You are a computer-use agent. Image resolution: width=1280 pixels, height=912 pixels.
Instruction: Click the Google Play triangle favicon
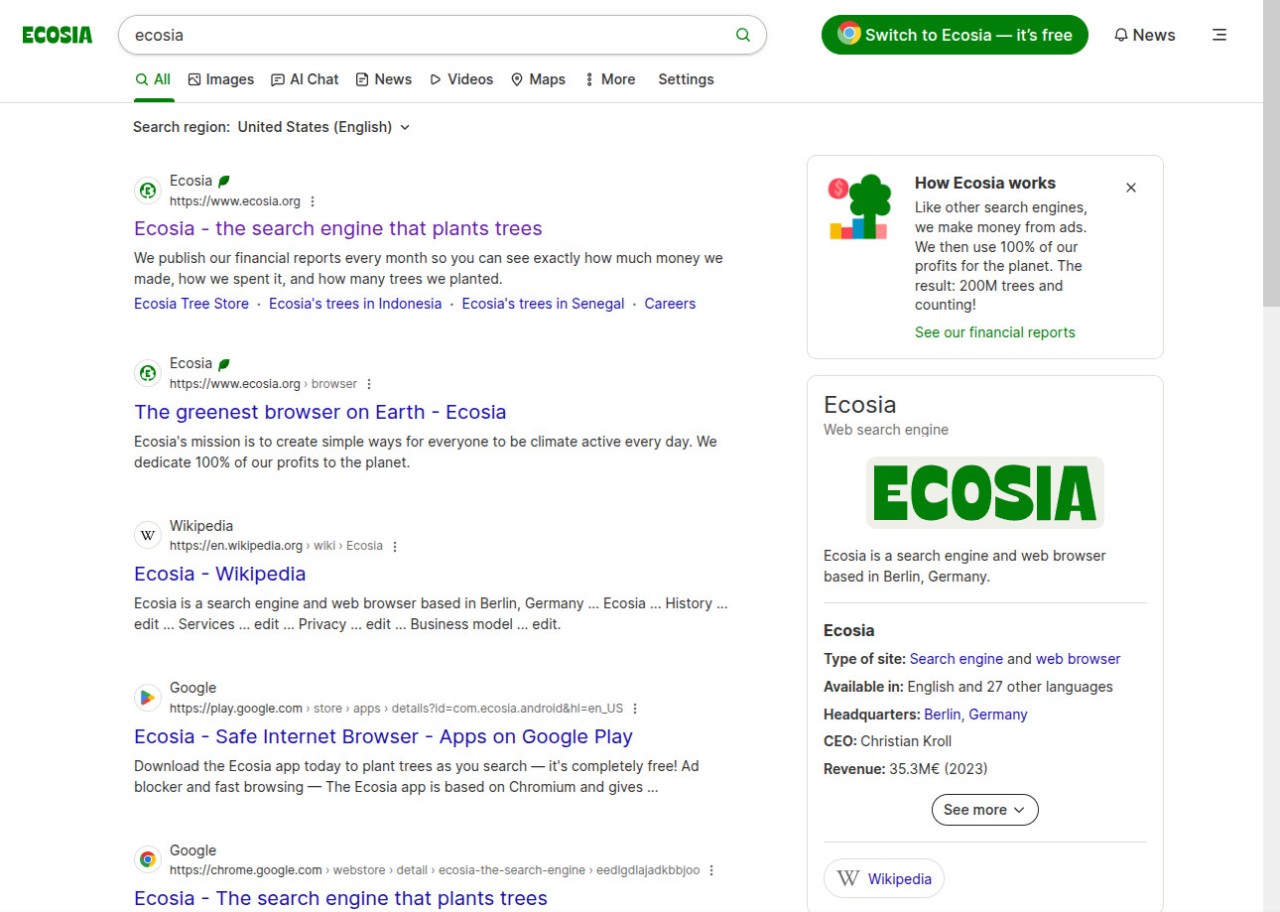(x=147, y=697)
